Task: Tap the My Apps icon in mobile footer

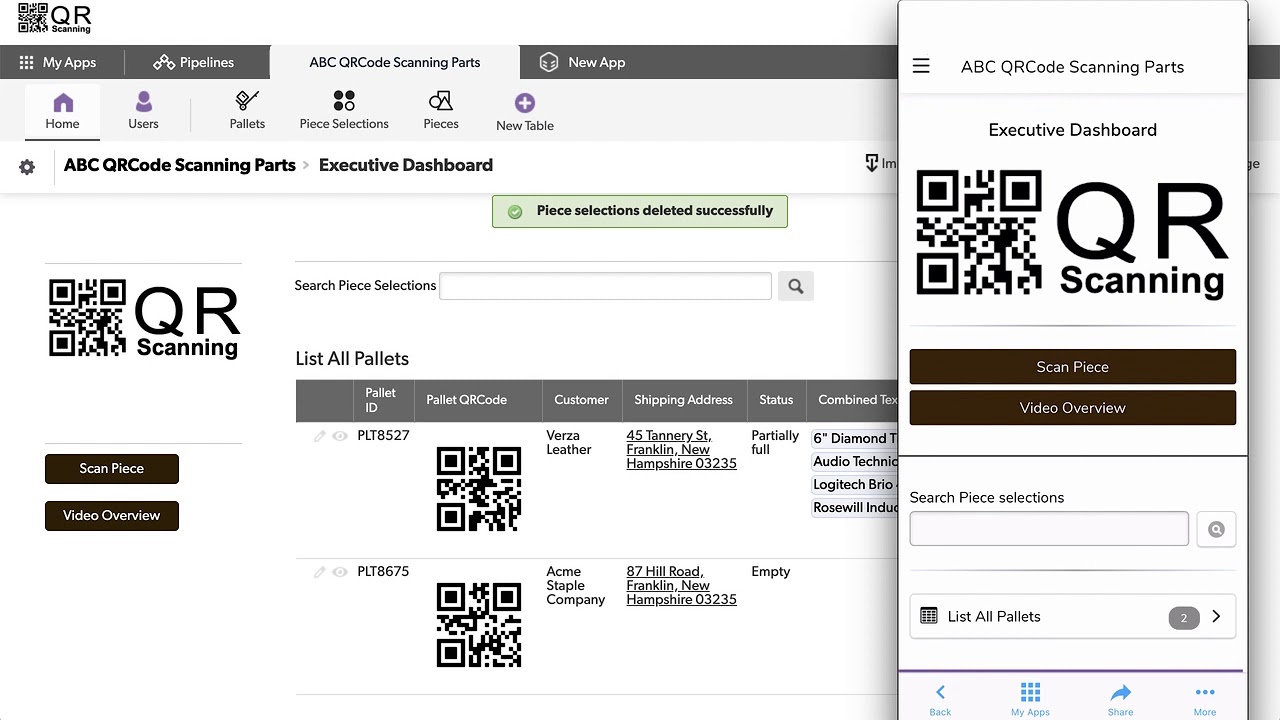Action: click(1030, 699)
